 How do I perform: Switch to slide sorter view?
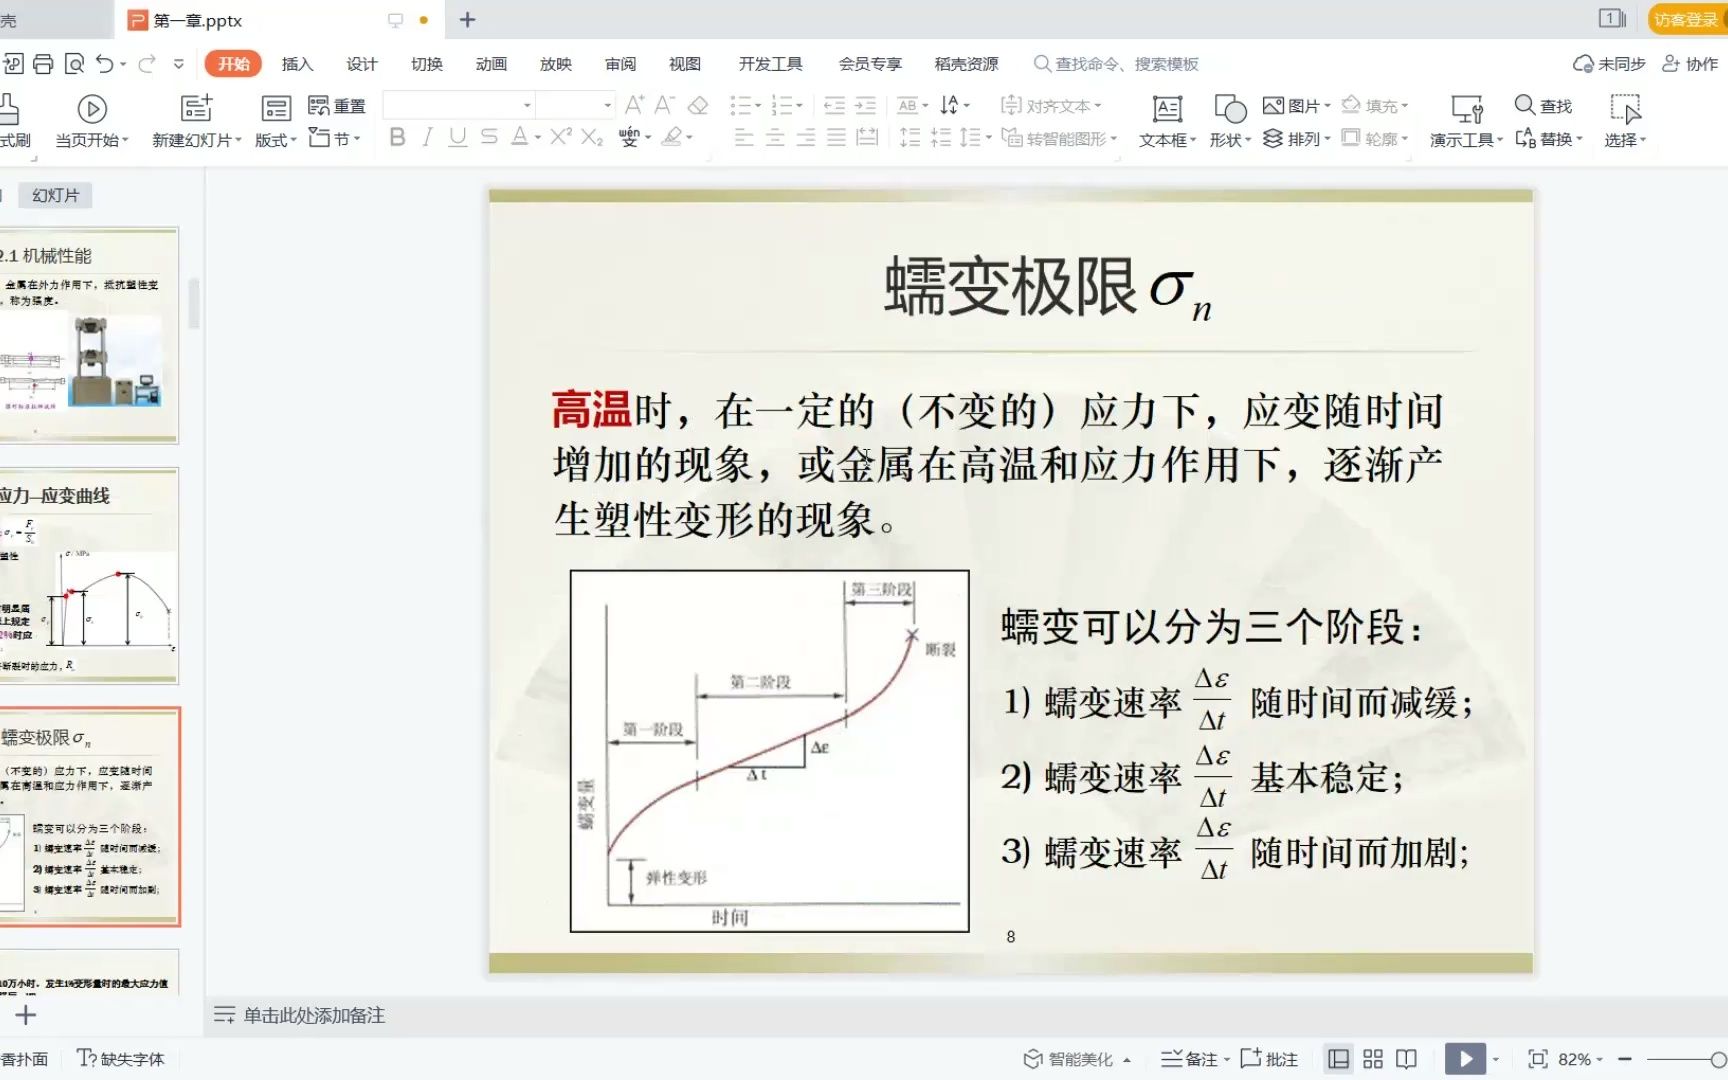click(x=1373, y=1059)
